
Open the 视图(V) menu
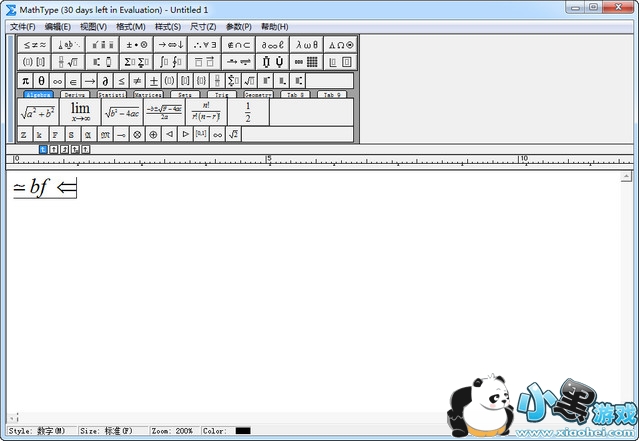tap(93, 27)
